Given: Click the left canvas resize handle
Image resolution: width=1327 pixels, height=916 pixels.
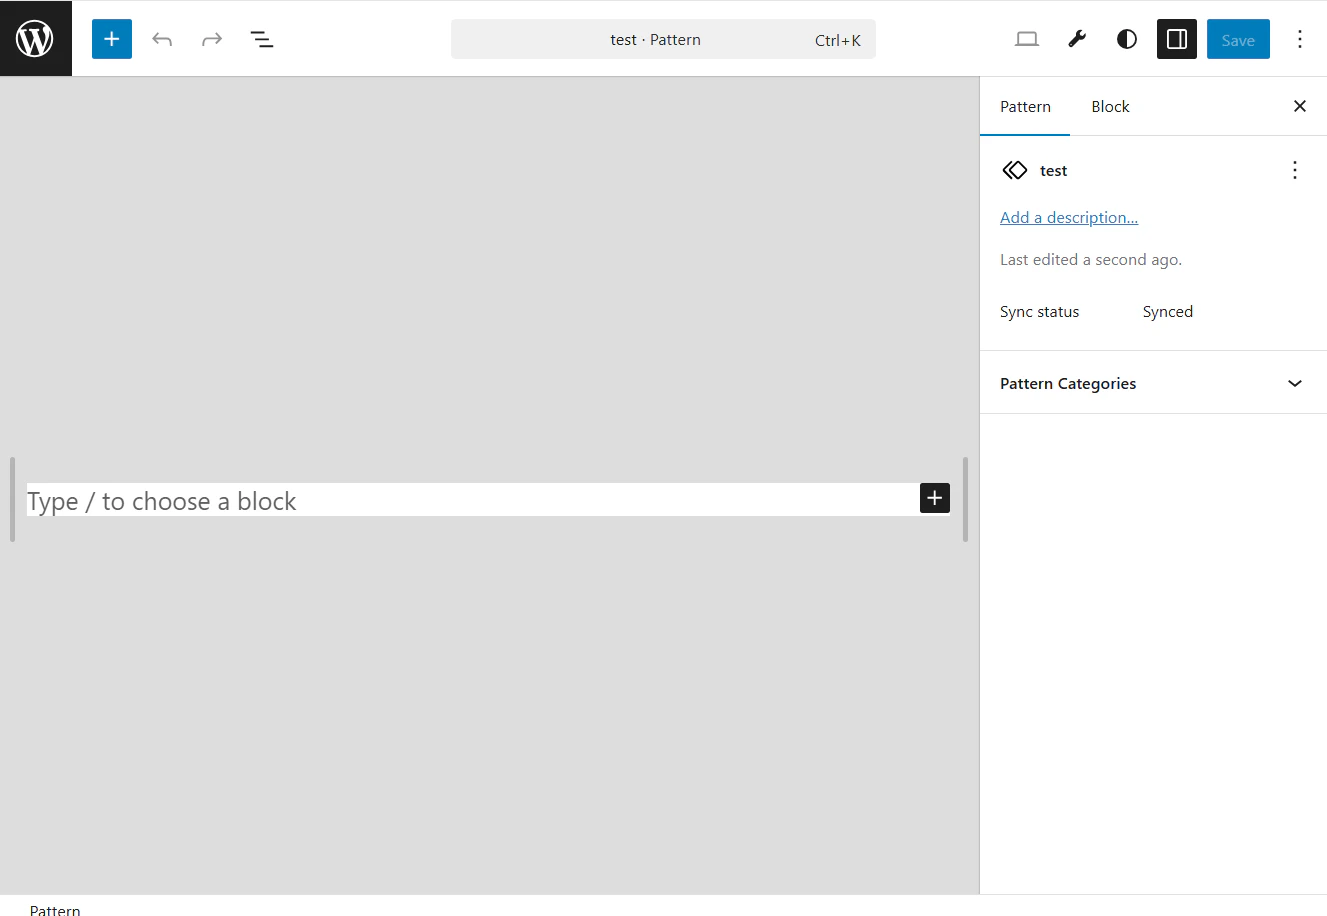Looking at the screenshot, I should (12, 499).
